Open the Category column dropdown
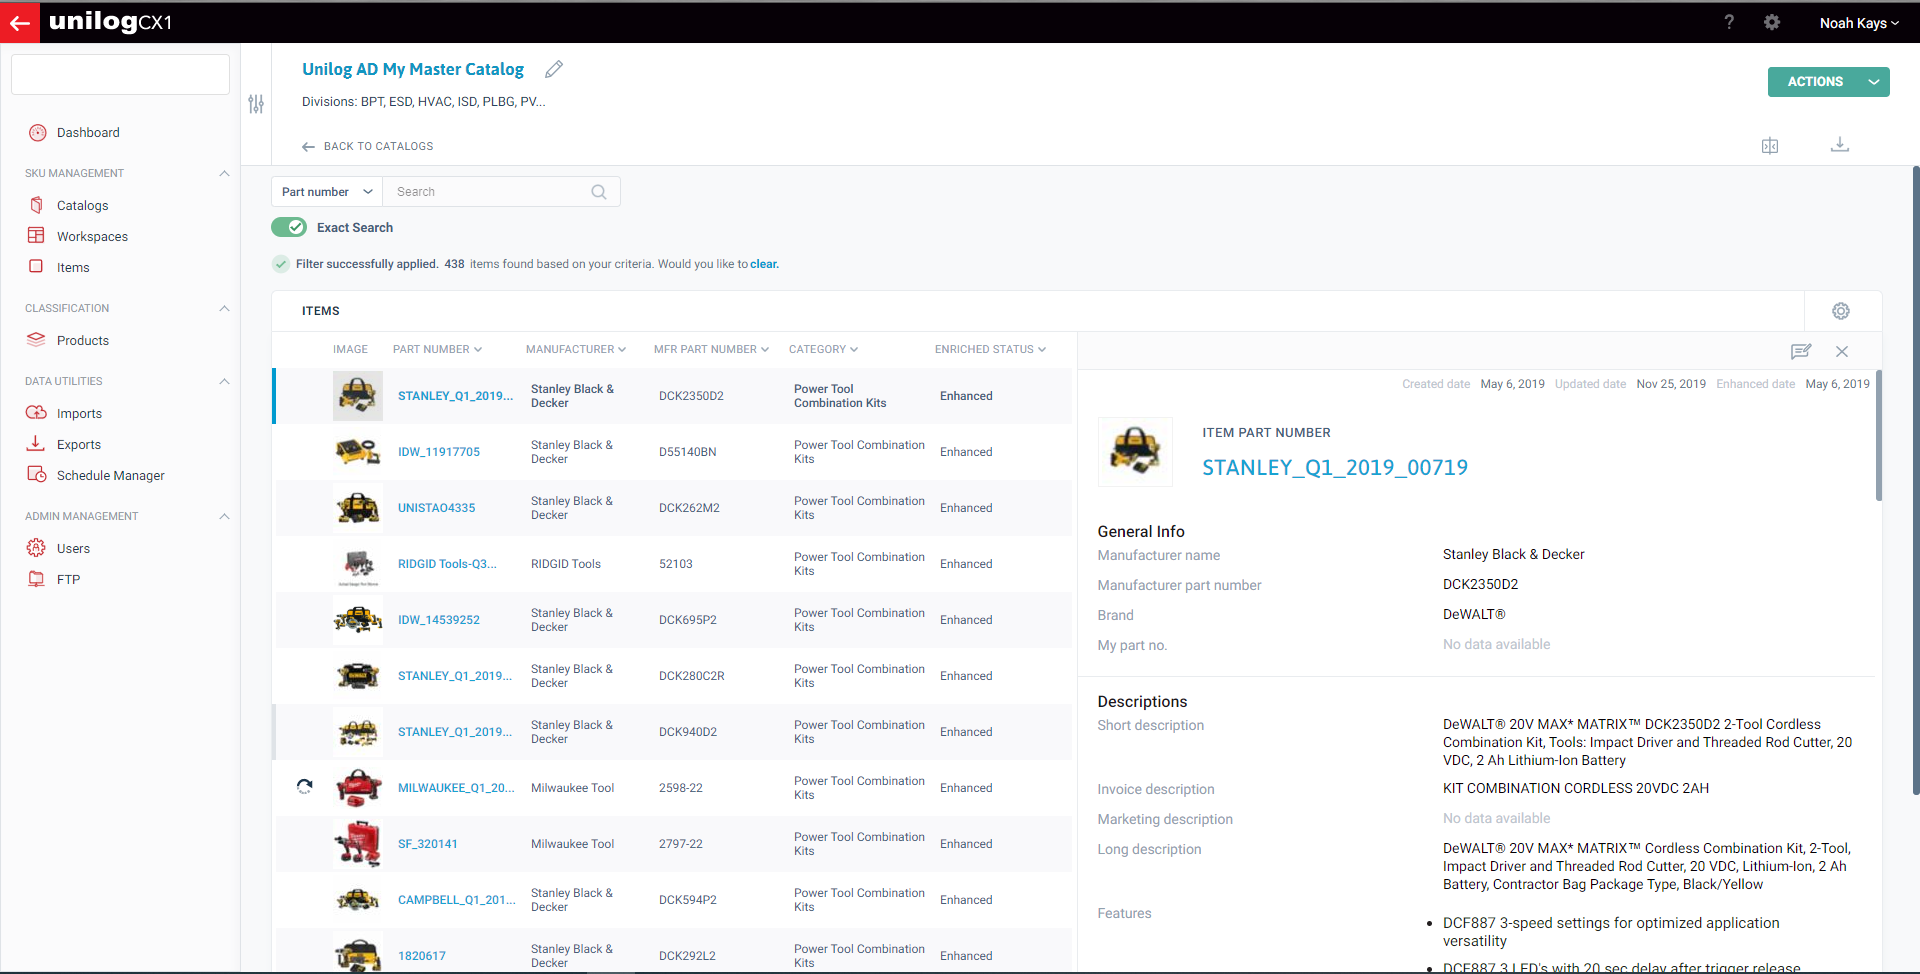Screen dimensions: 1920x974 click(823, 349)
